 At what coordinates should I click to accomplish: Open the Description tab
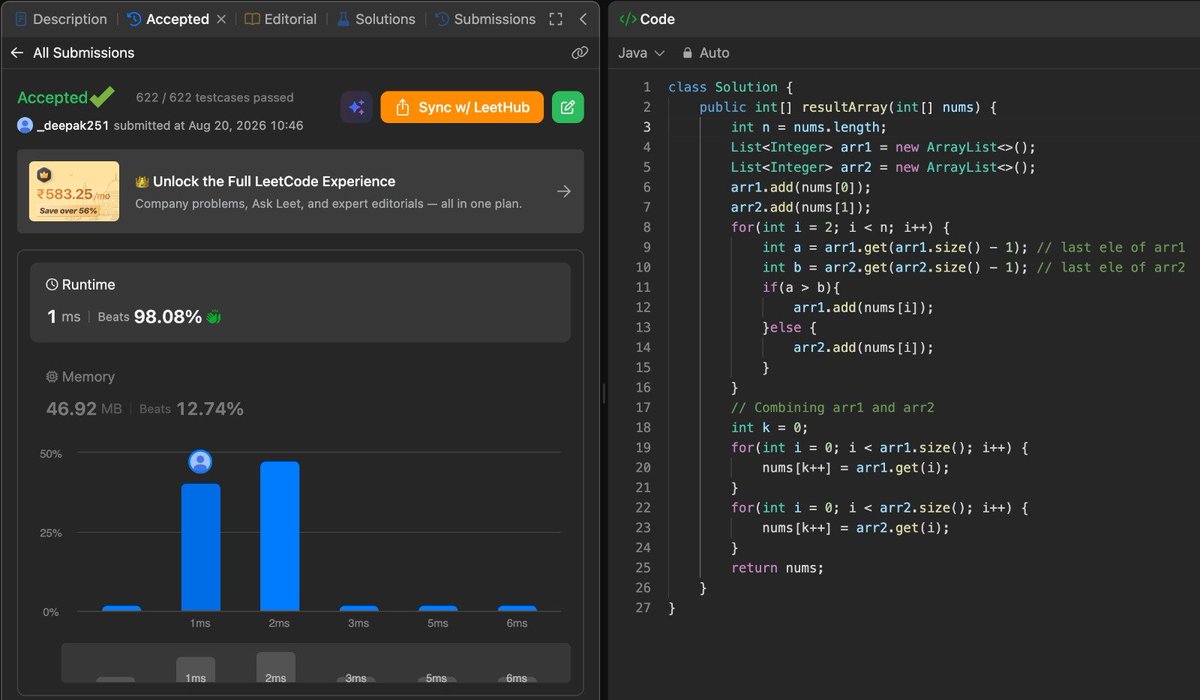pyautogui.click(x=61, y=19)
